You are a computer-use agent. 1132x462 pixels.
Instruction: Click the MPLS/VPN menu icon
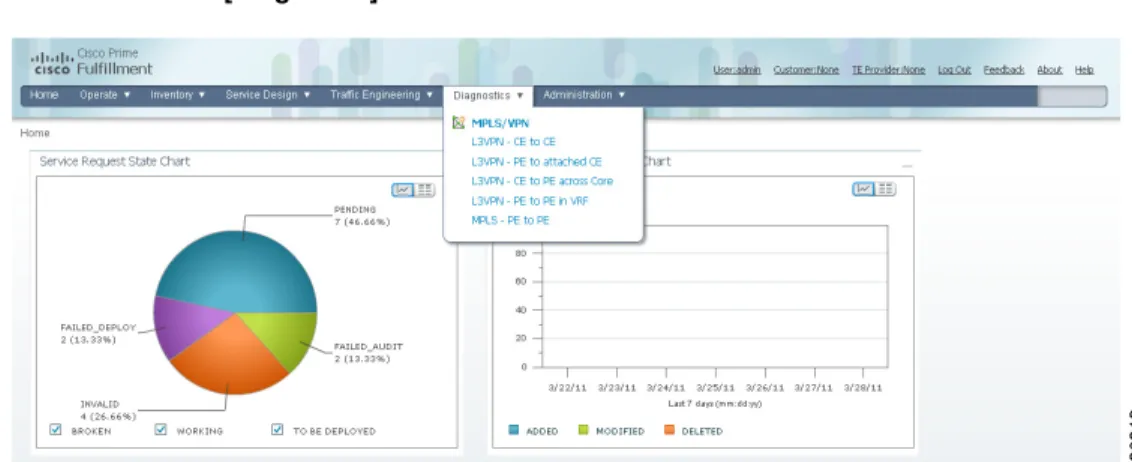coord(458,123)
